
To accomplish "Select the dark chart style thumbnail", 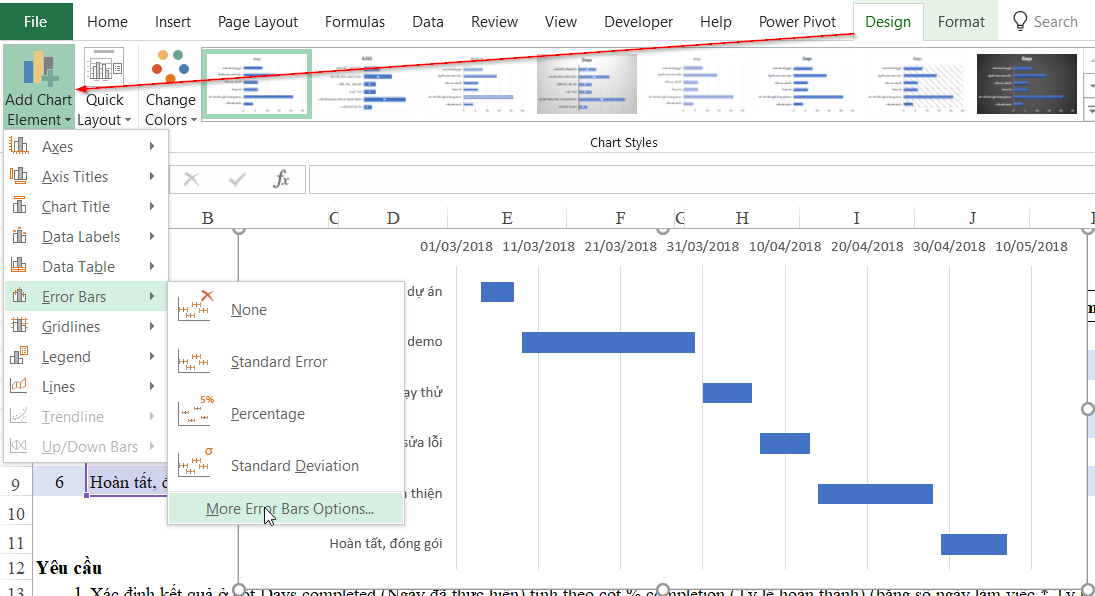I will coord(1027,84).
